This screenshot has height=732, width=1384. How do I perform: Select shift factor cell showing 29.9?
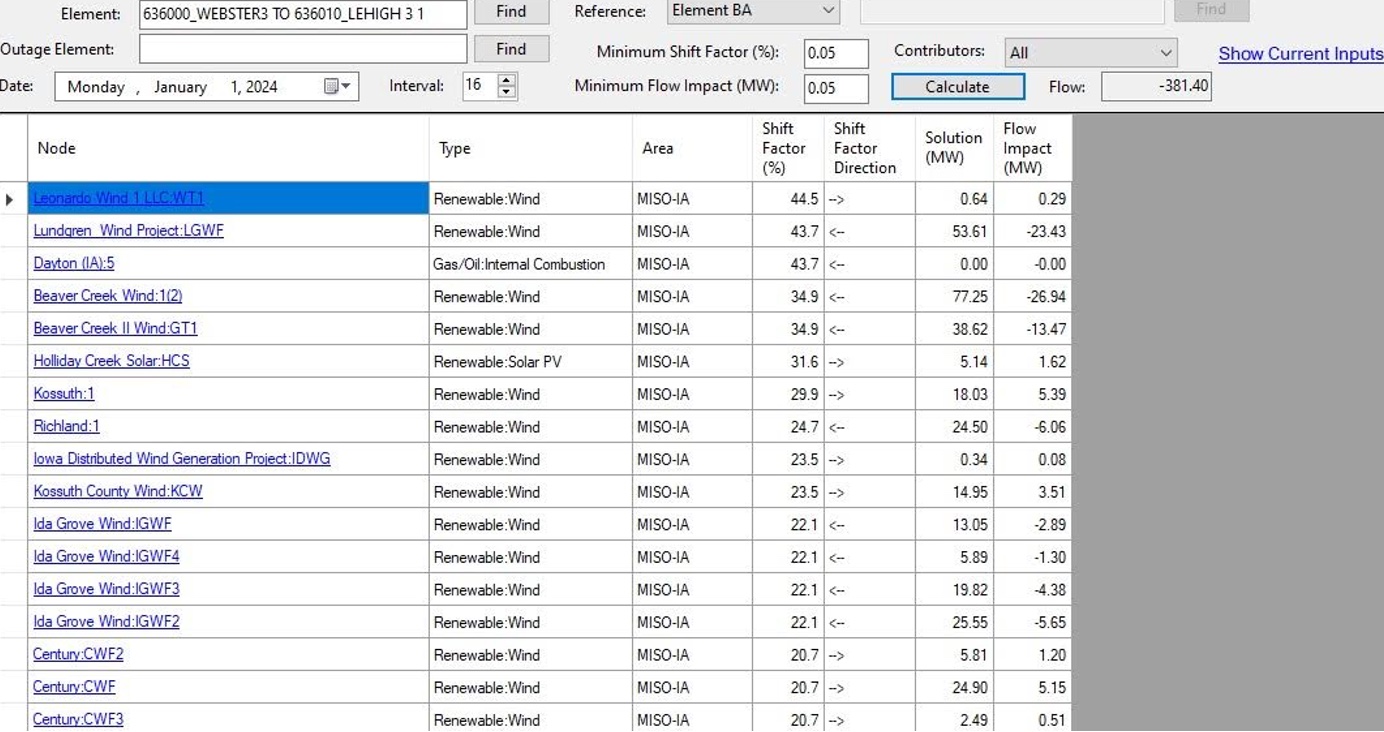[788, 394]
